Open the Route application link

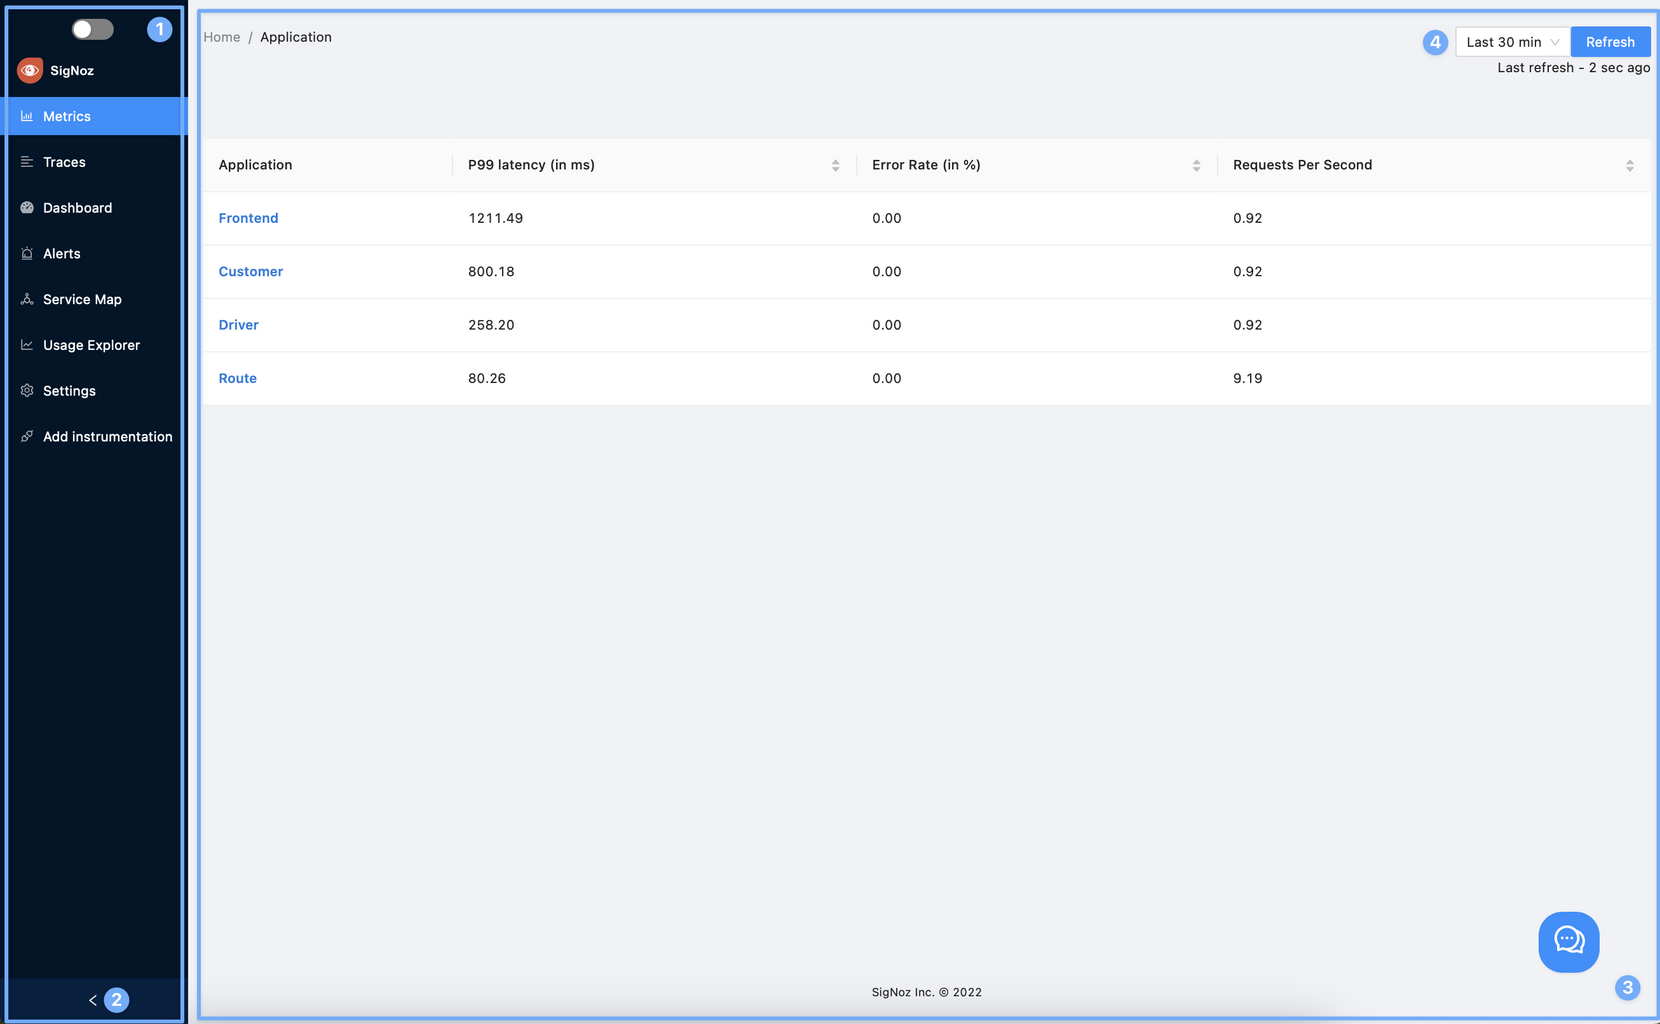pos(238,378)
